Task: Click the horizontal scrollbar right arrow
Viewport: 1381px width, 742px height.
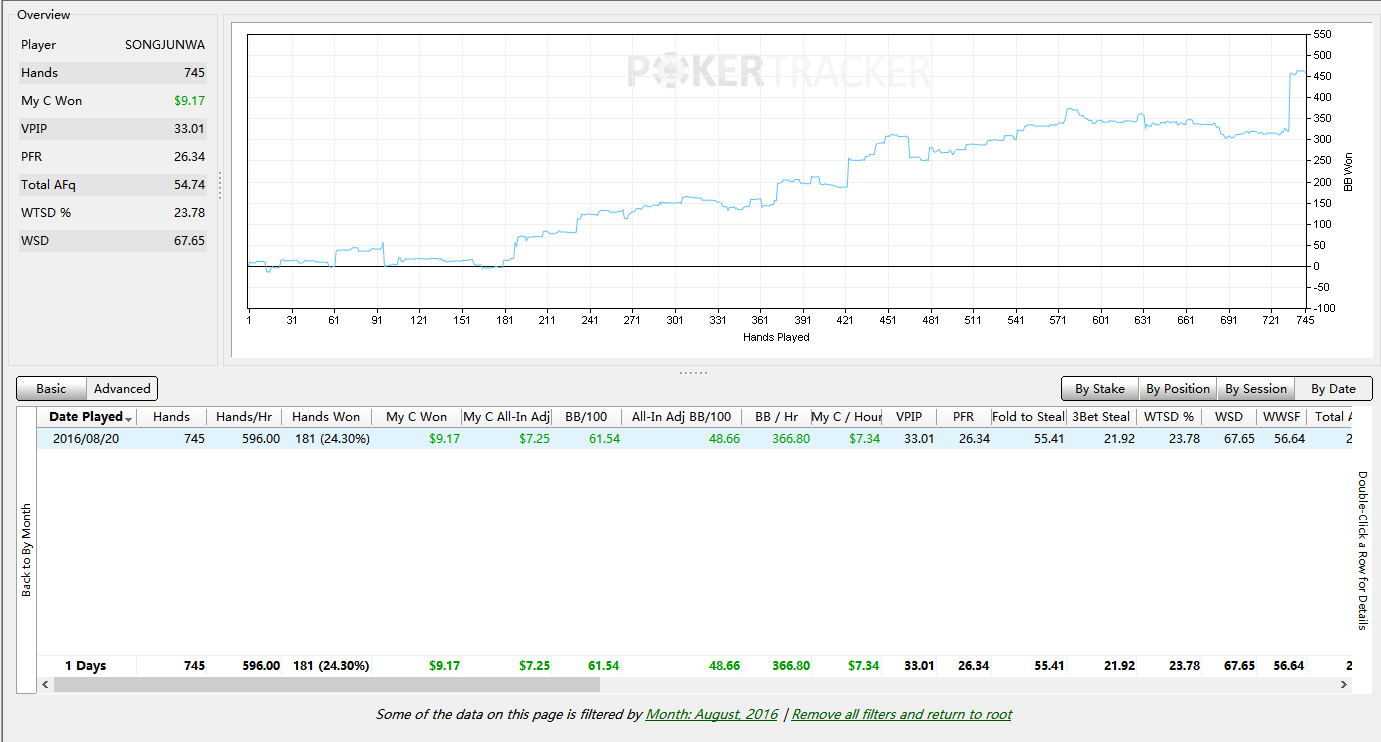Action: click(x=1343, y=685)
